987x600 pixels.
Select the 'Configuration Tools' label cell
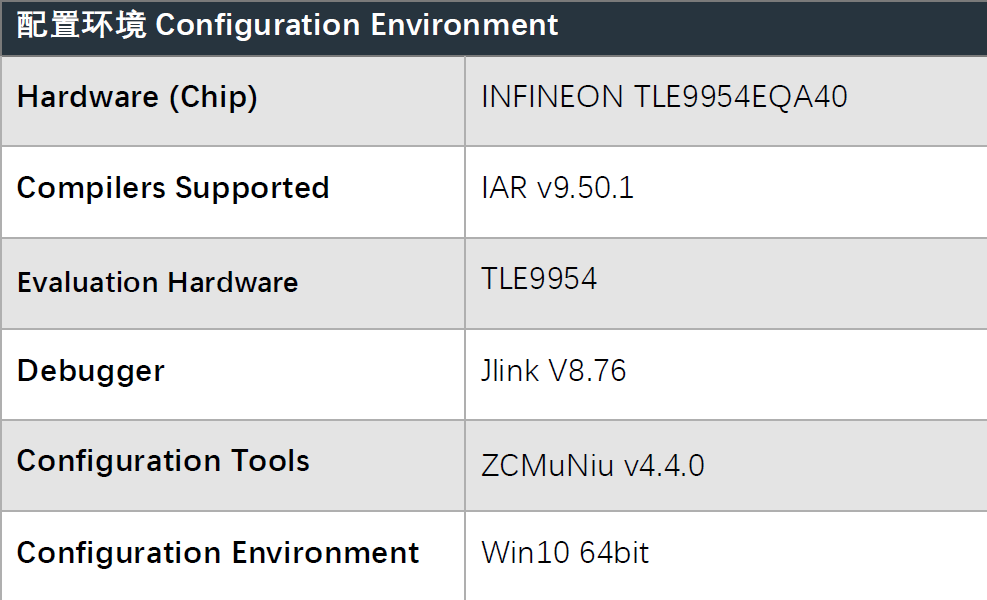[163, 461]
